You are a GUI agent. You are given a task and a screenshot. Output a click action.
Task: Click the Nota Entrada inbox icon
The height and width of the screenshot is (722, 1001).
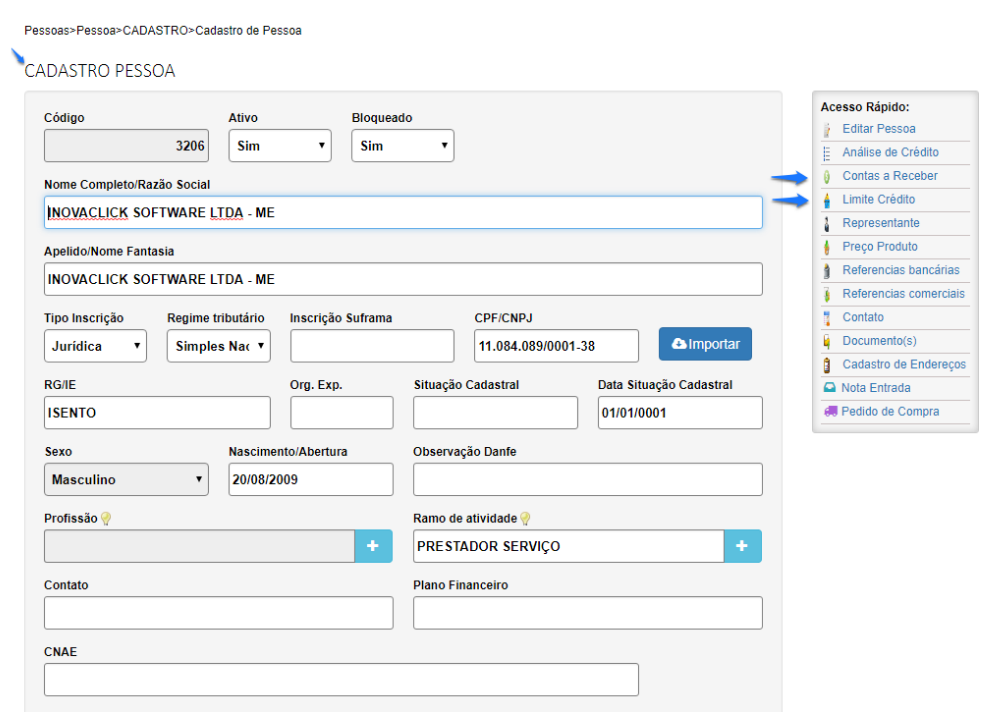[x=828, y=388]
